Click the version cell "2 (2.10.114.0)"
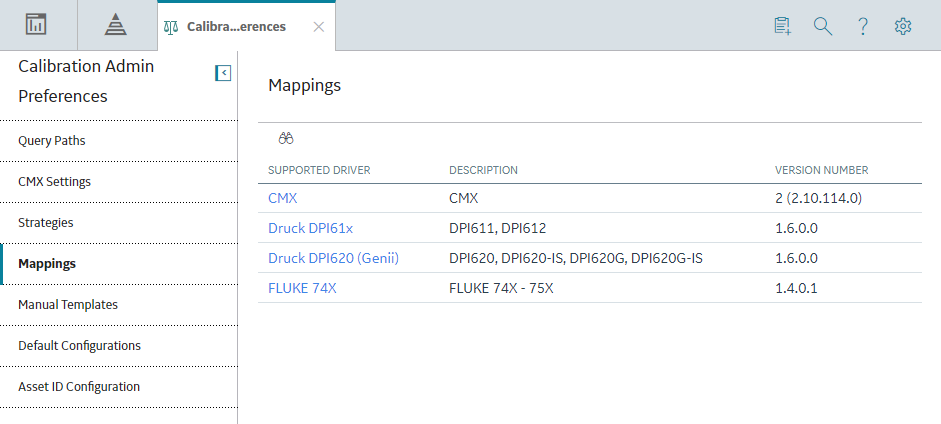The width and height of the screenshot is (941, 424). [819, 198]
